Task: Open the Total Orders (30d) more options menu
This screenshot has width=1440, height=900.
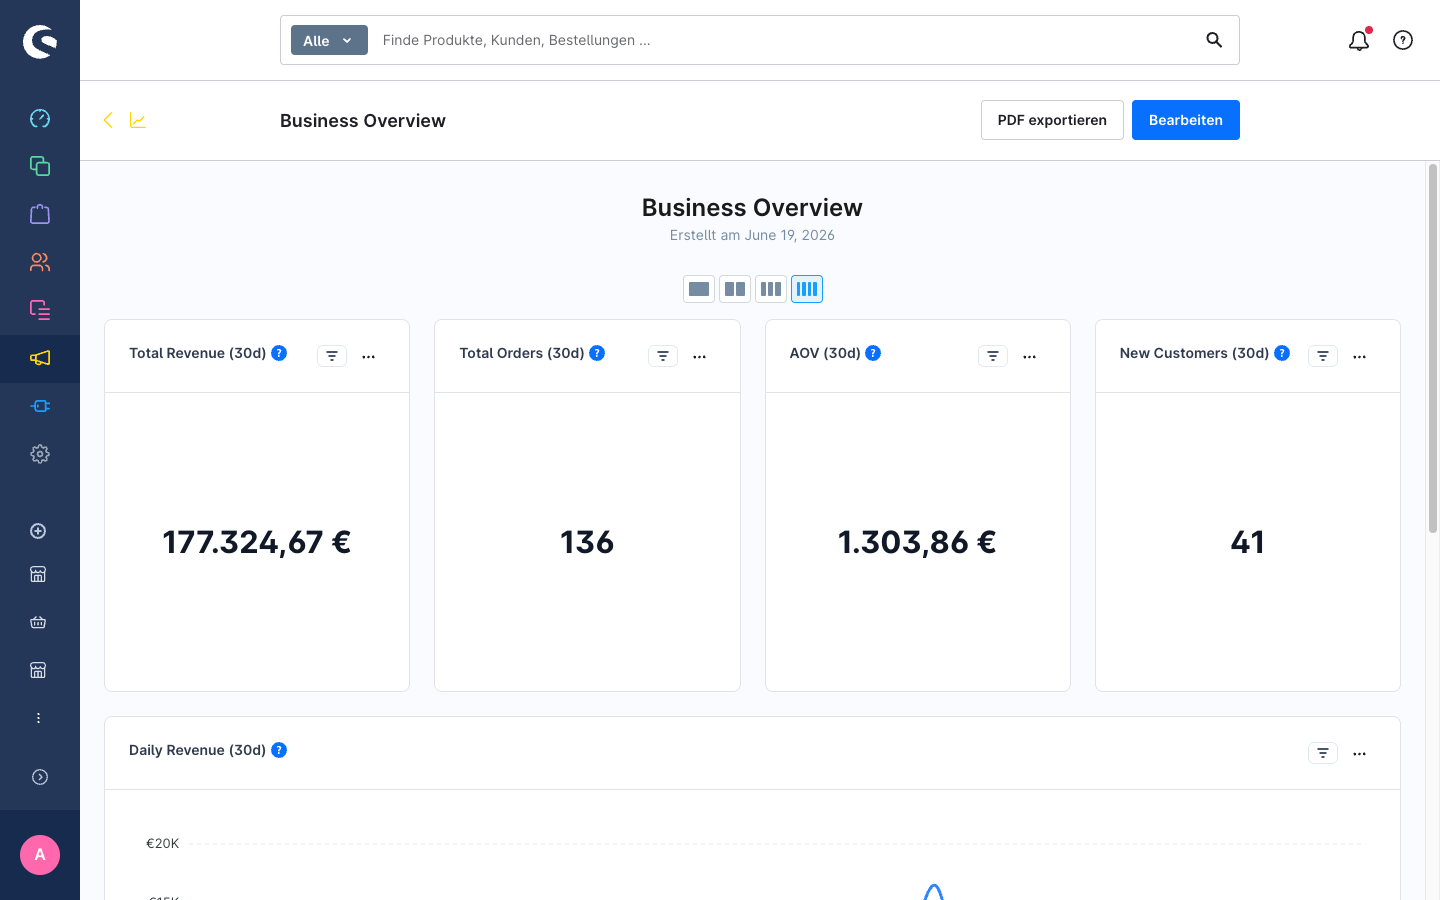Action: [700, 356]
